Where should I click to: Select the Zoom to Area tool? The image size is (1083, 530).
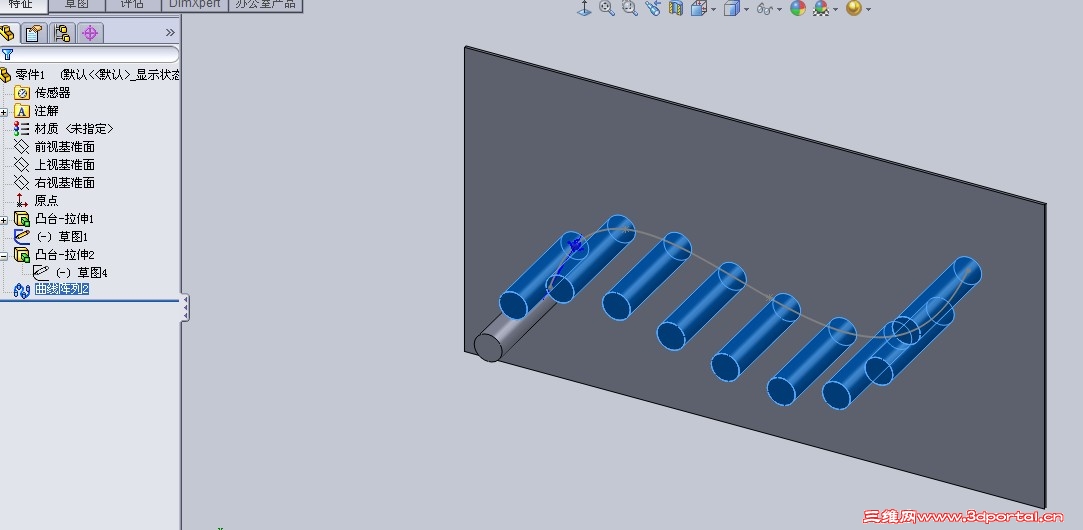(x=629, y=8)
